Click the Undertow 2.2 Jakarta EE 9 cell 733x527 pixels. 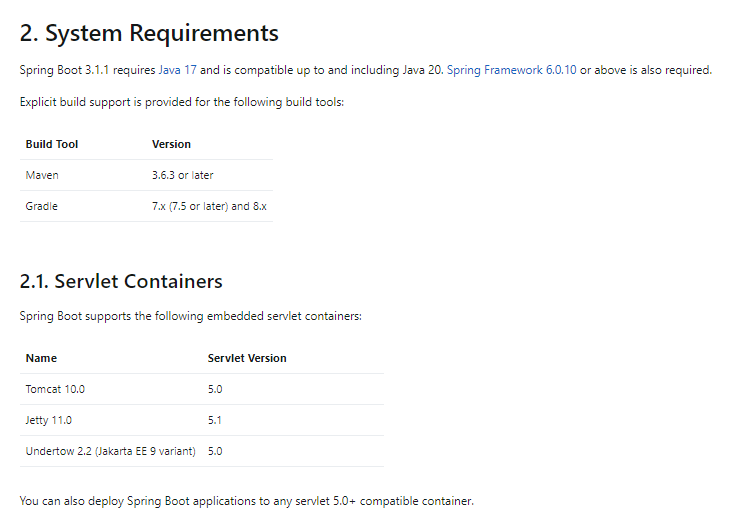pyautogui.click(x=110, y=451)
